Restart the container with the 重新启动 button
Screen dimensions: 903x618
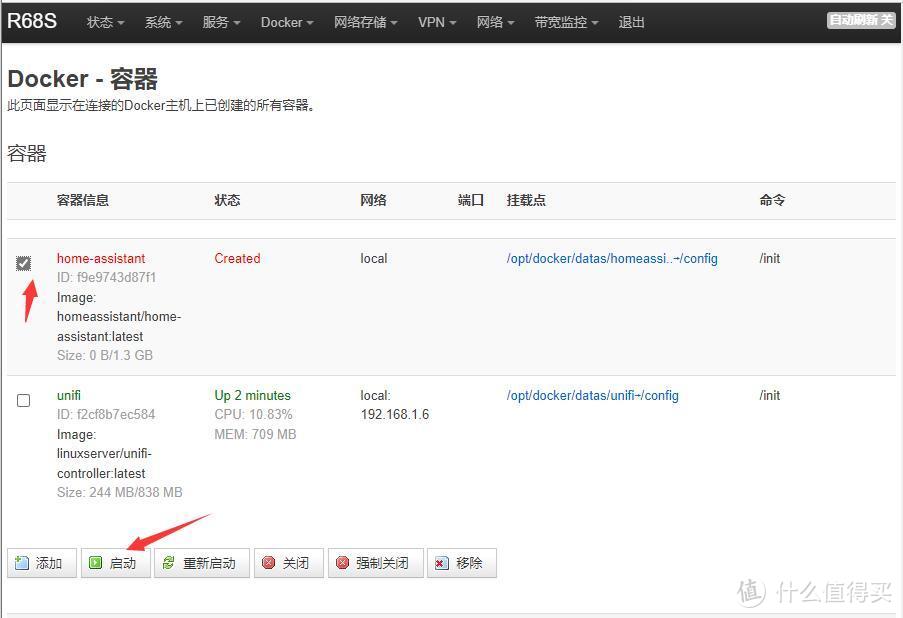click(202, 563)
